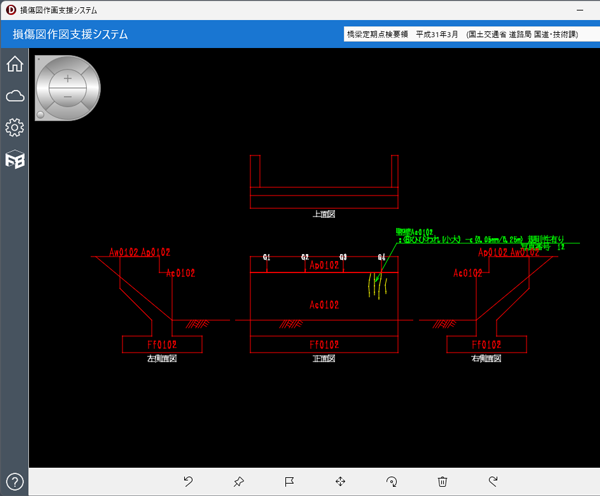Click the rotate tool icon

click(x=391, y=481)
